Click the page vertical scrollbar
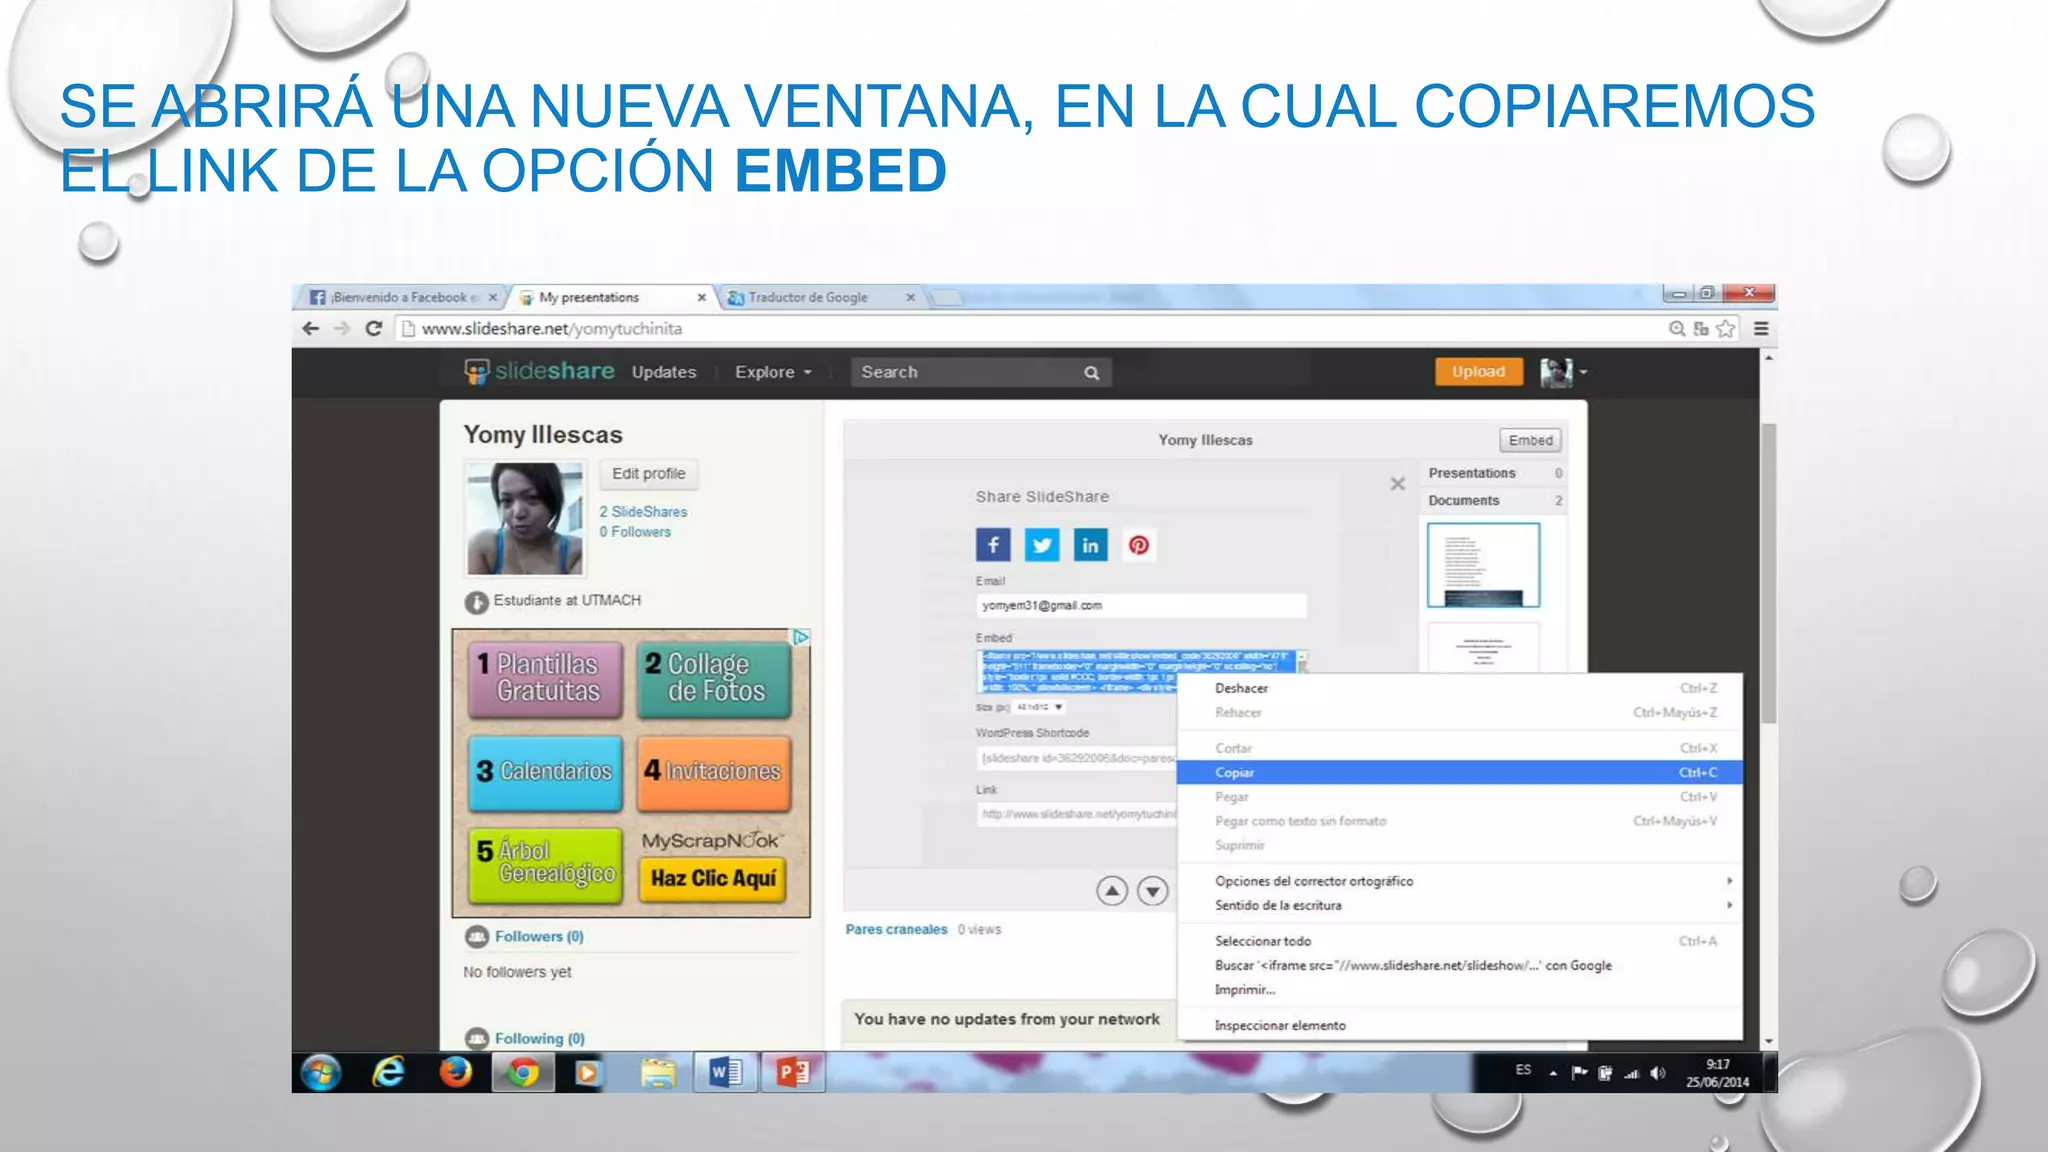This screenshot has height=1152, width=2048. [x=1768, y=572]
